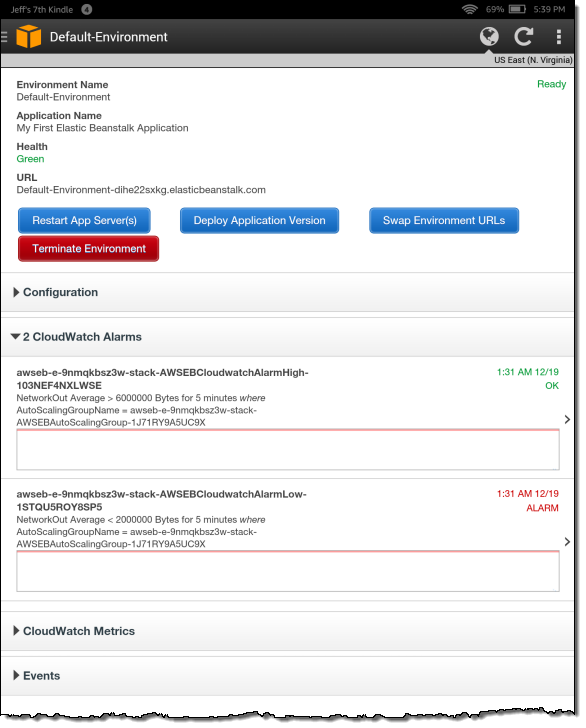This screenshot has height=728, width=586.
Task: Click the red Terminate Environment button
Action: [x=89, y=249]
